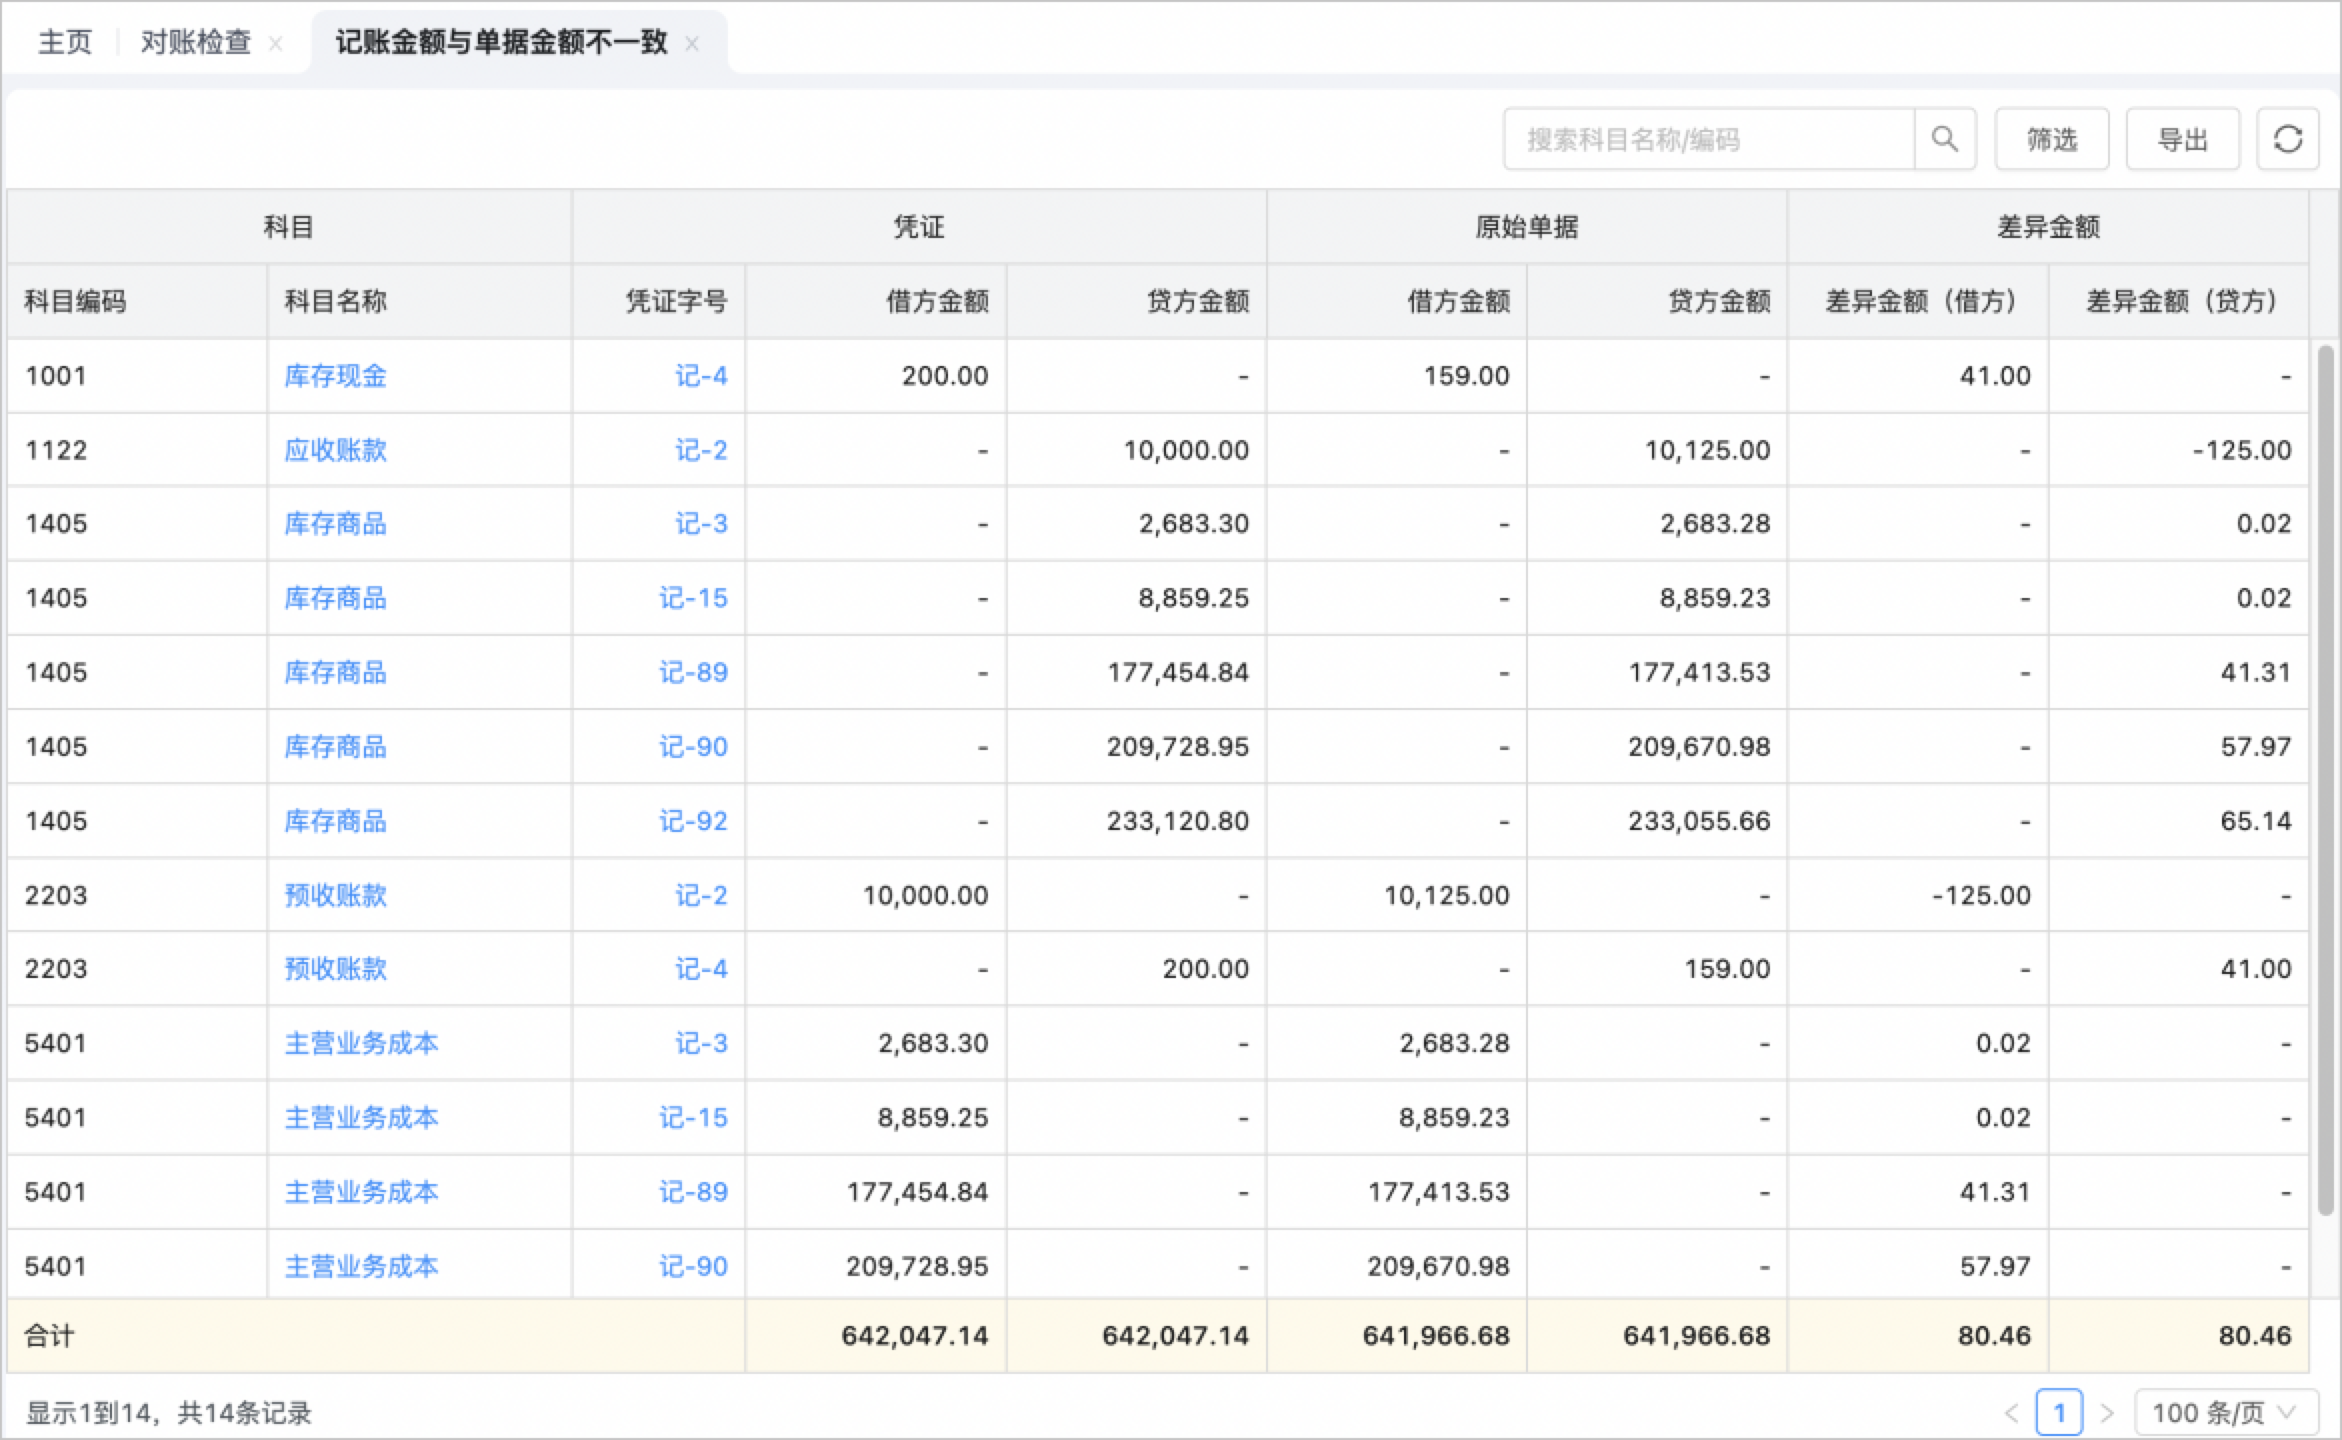Open 主营业务成本 link in 记-90 row

pyautogui.click(x=361, y=1266)
